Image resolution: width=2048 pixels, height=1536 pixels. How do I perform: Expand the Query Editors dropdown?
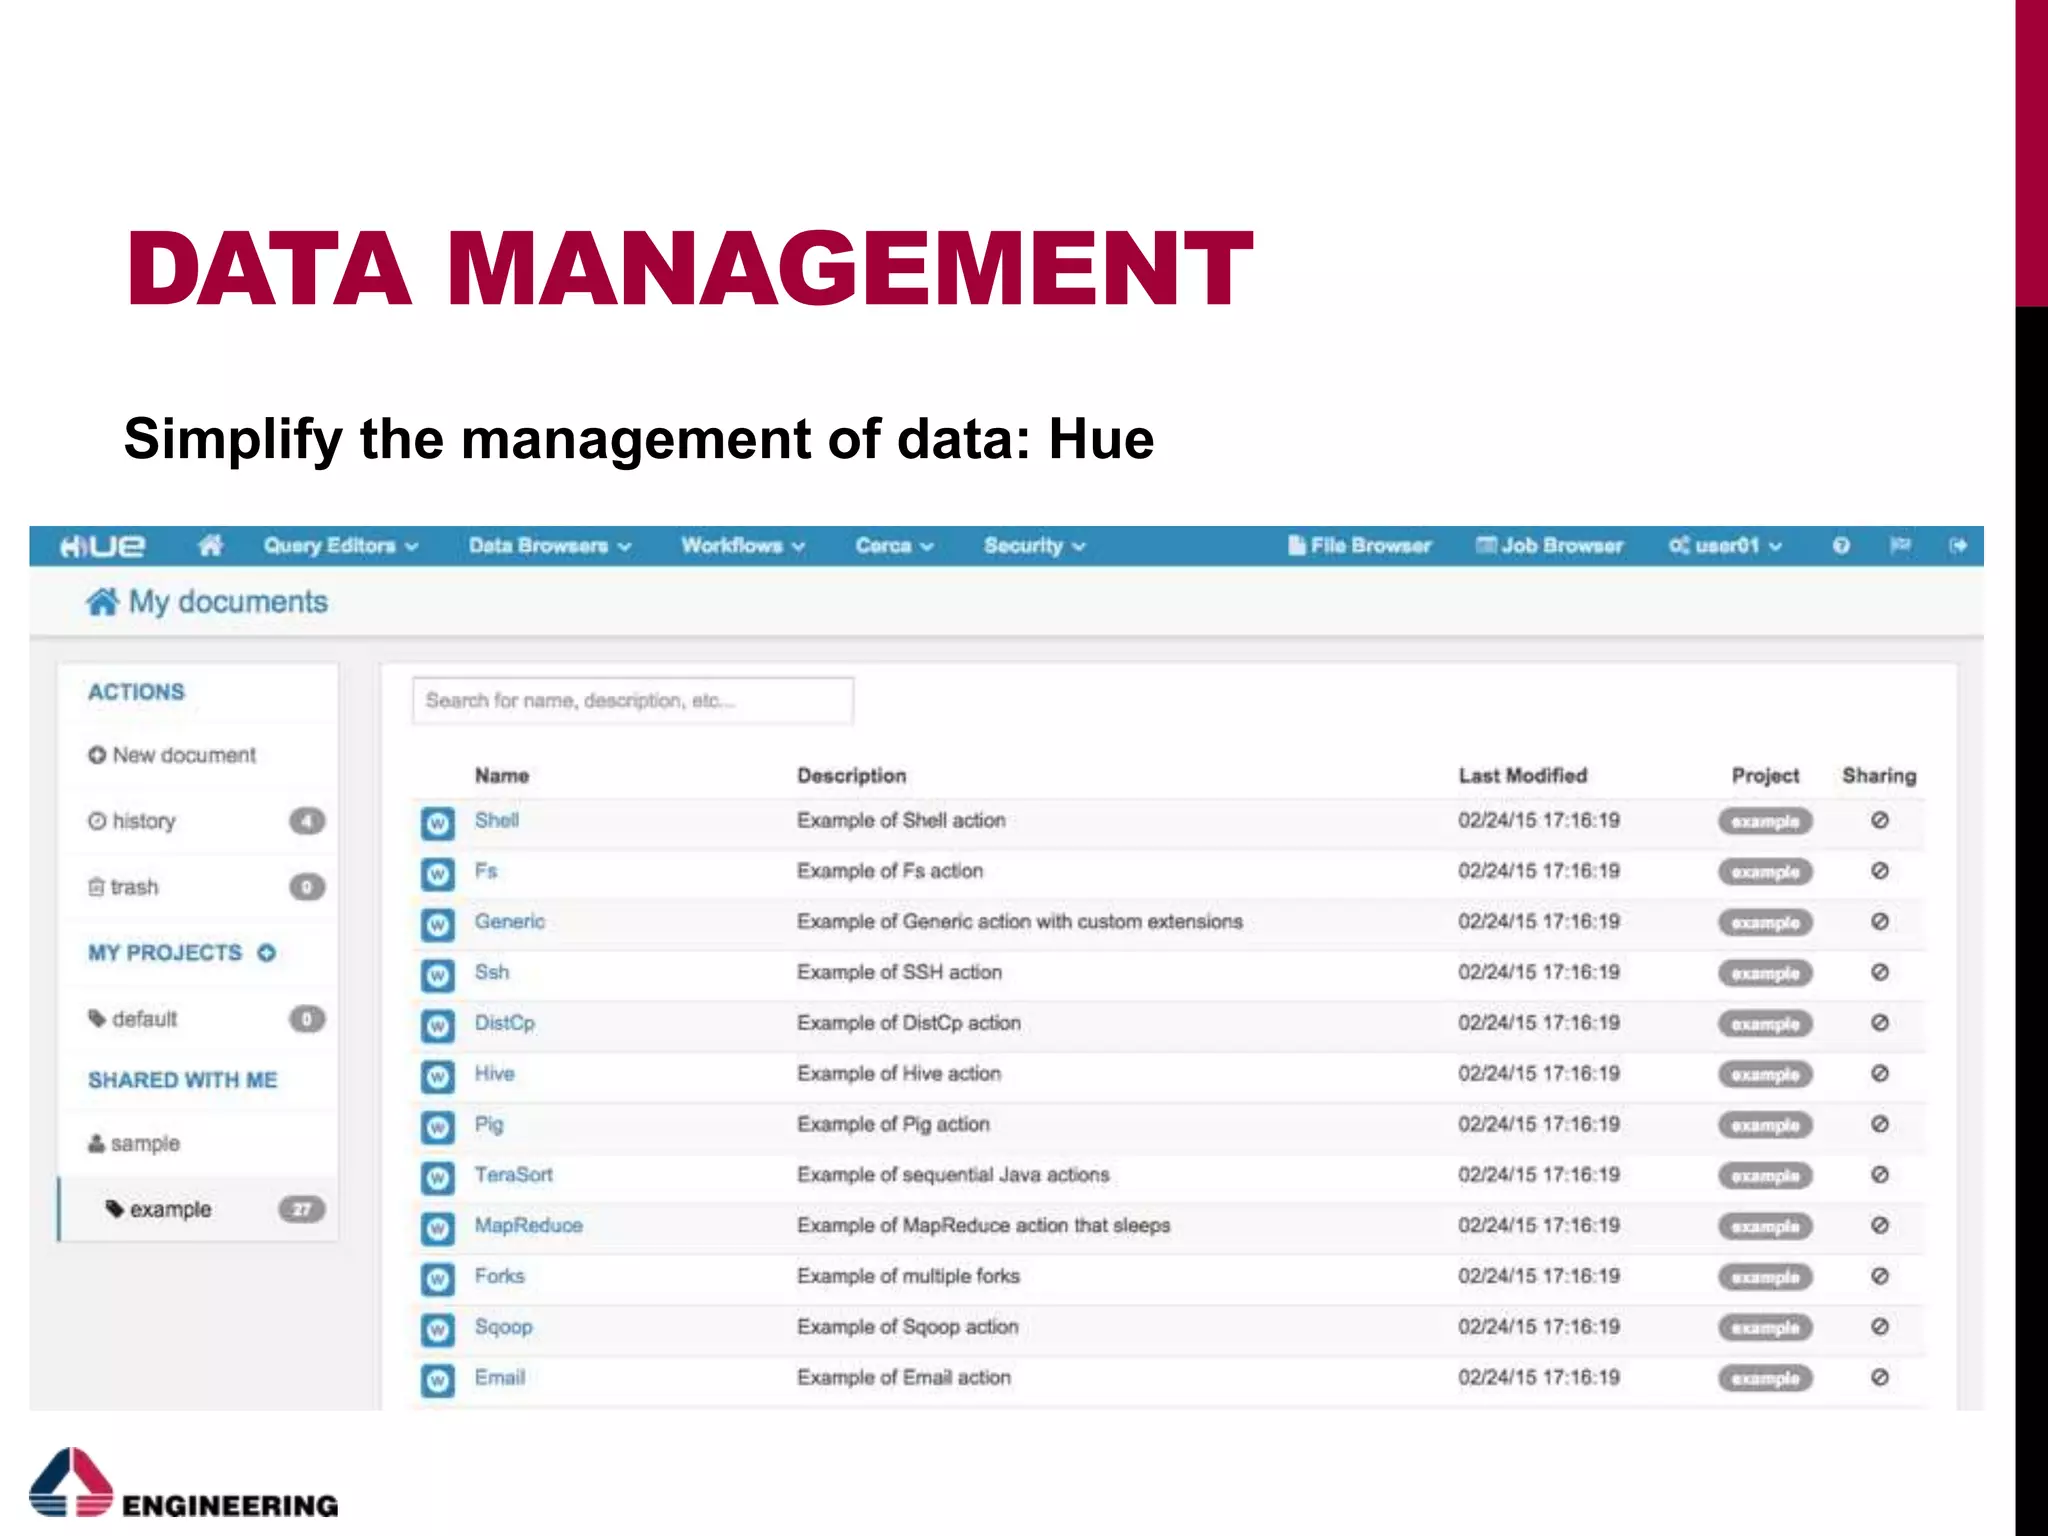(x=340, y=546)
